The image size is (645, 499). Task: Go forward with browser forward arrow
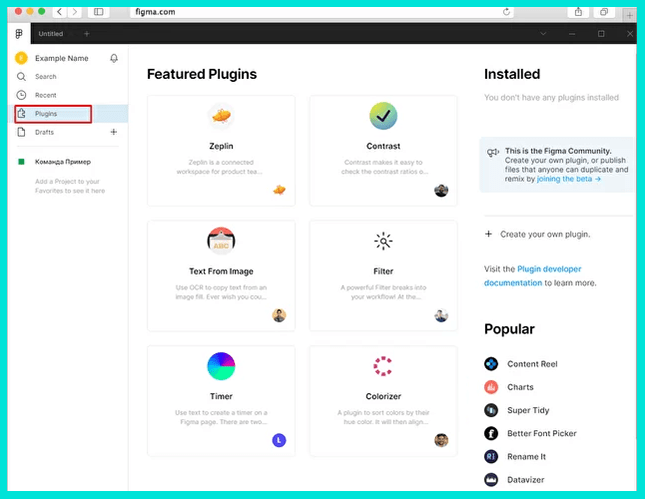[74, 12]
